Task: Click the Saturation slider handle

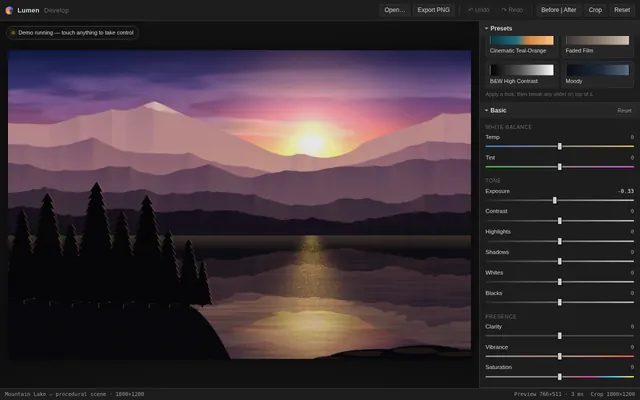Action: [560, 376]
